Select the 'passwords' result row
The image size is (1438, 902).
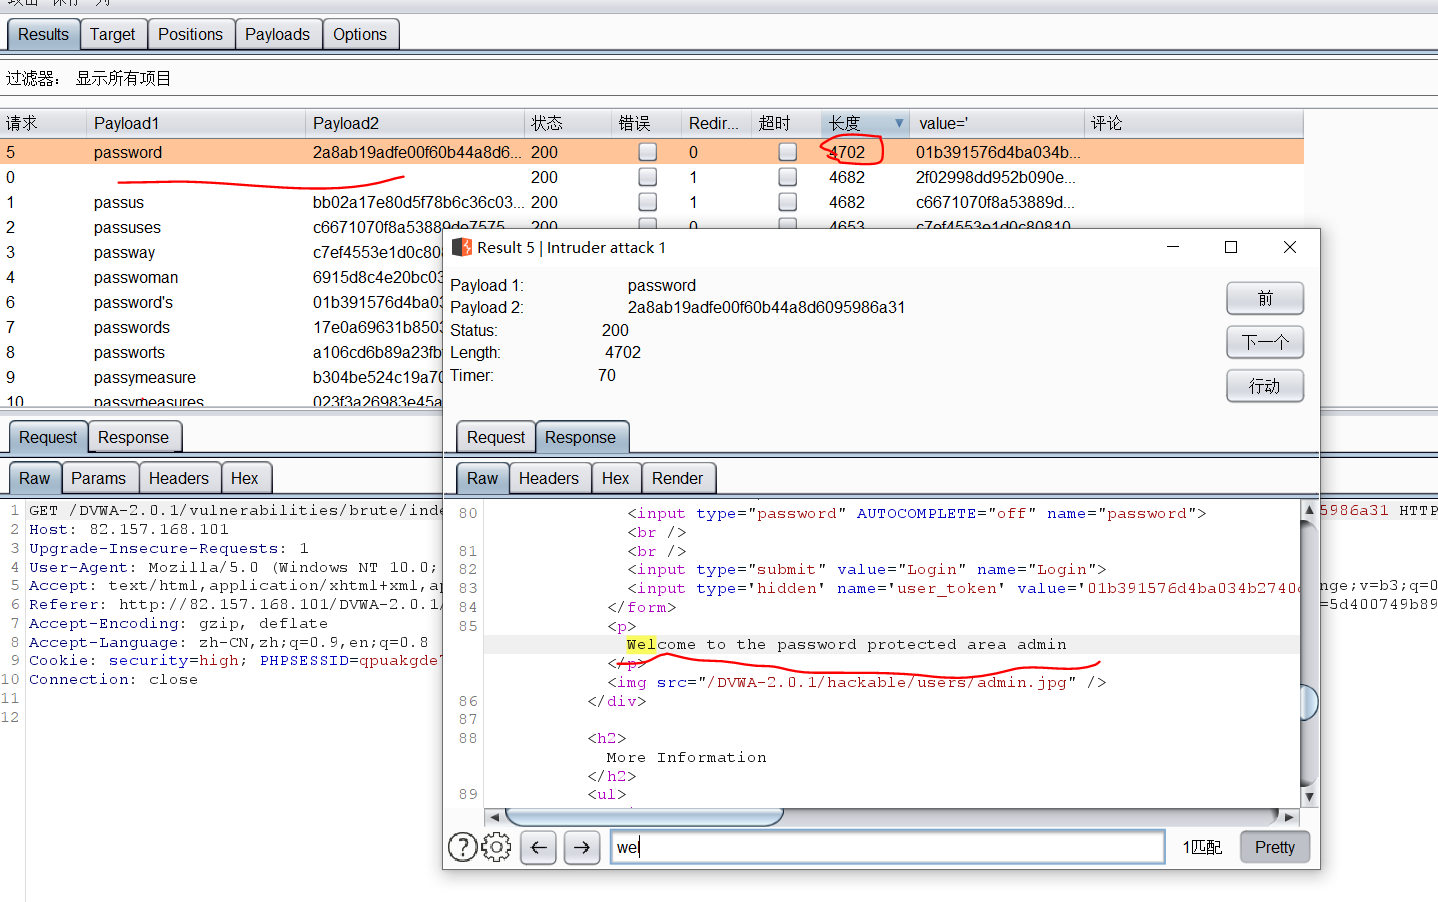220,327
